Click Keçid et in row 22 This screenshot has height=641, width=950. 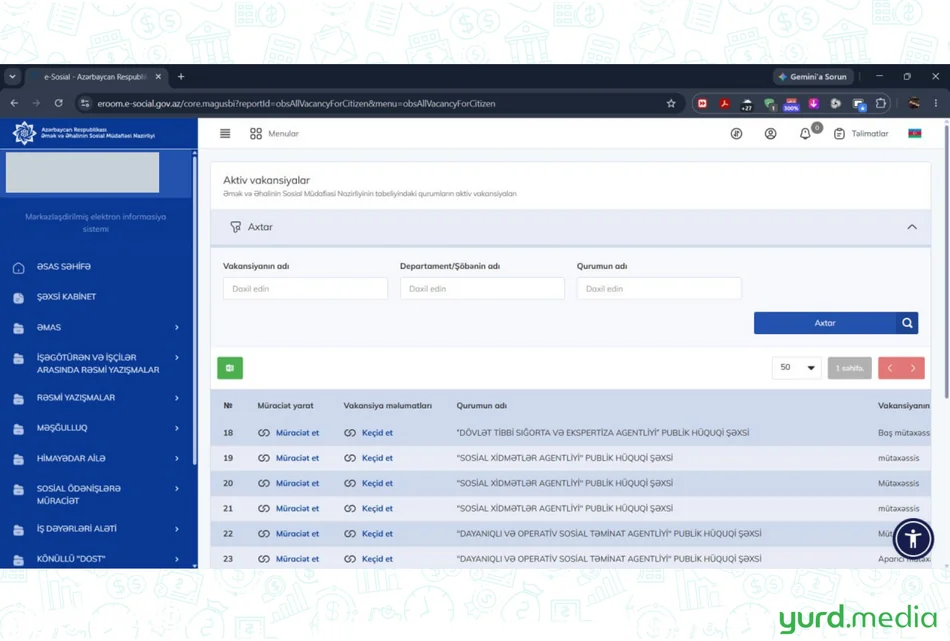tap(368, 534)
